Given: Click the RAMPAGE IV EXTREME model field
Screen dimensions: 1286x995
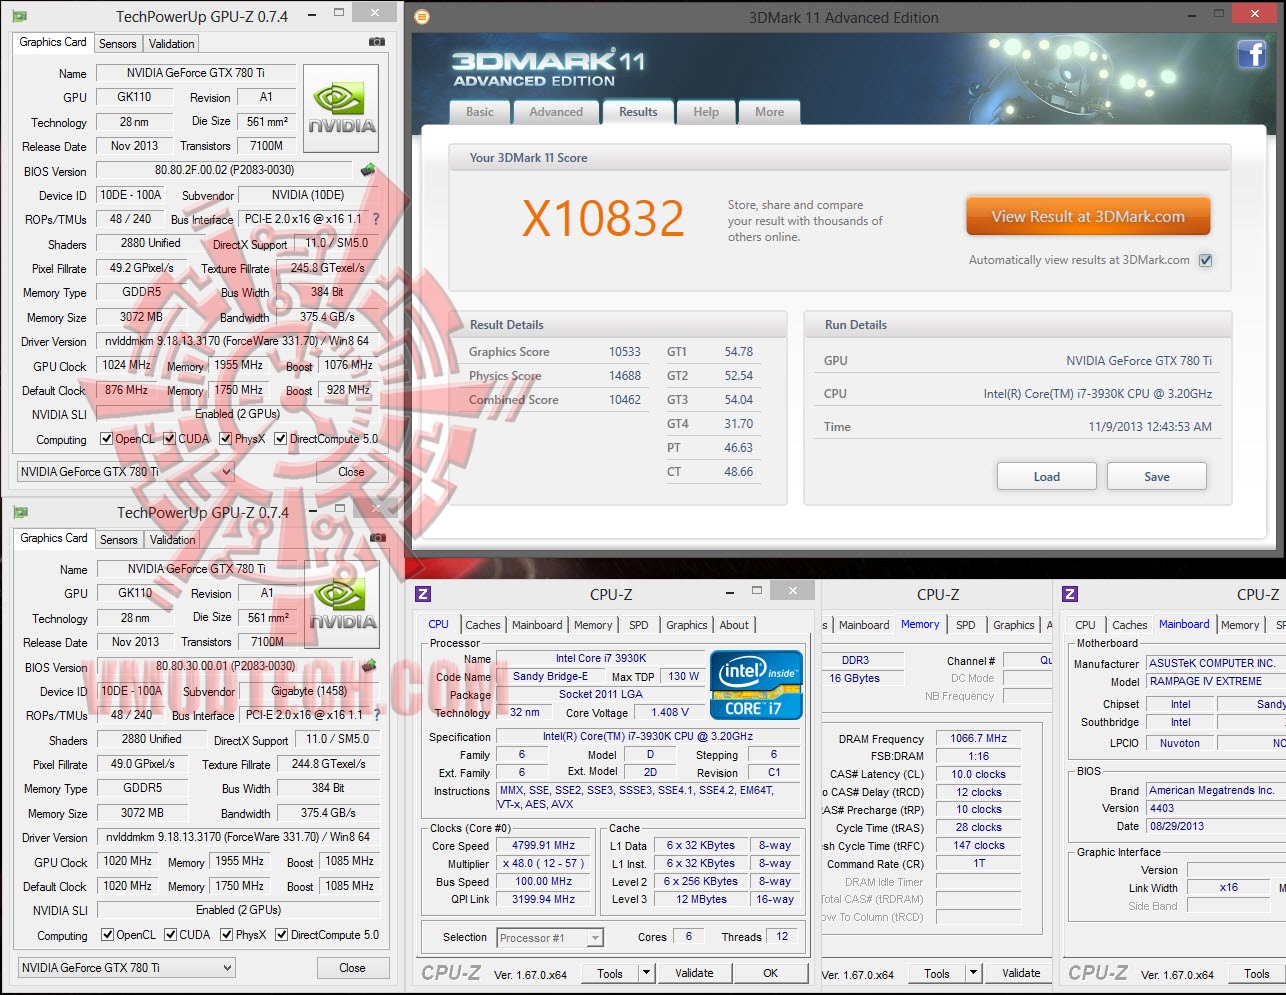Looking at the screenshot, I should pos(1216,681).
